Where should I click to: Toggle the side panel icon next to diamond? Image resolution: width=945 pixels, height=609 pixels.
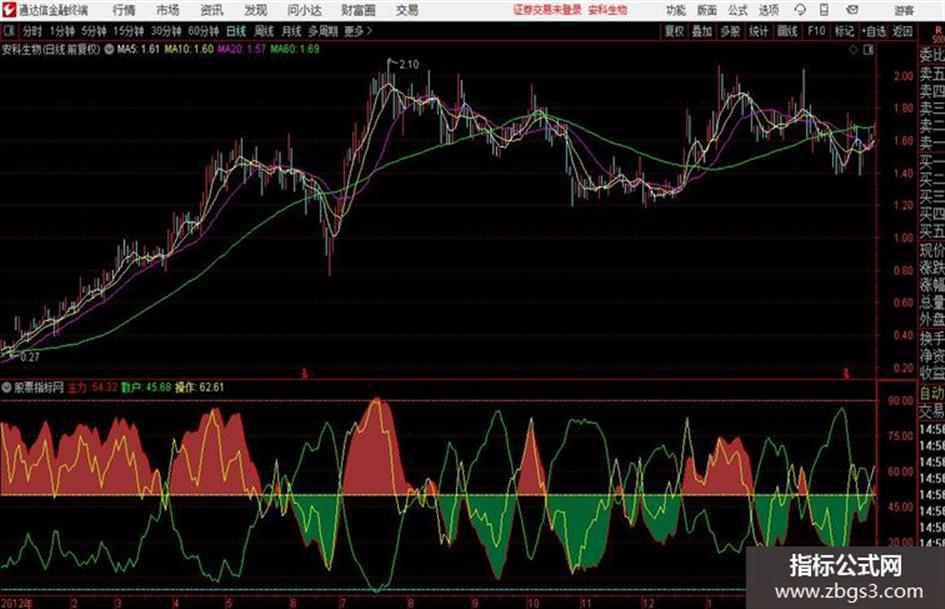pos(868,50)
